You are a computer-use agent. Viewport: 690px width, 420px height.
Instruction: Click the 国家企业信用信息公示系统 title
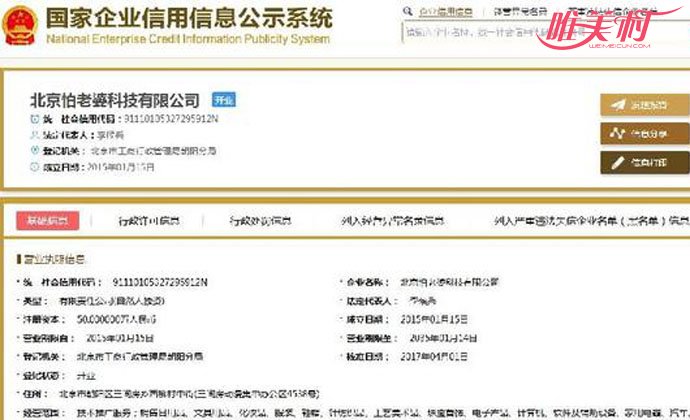(189, 18)
